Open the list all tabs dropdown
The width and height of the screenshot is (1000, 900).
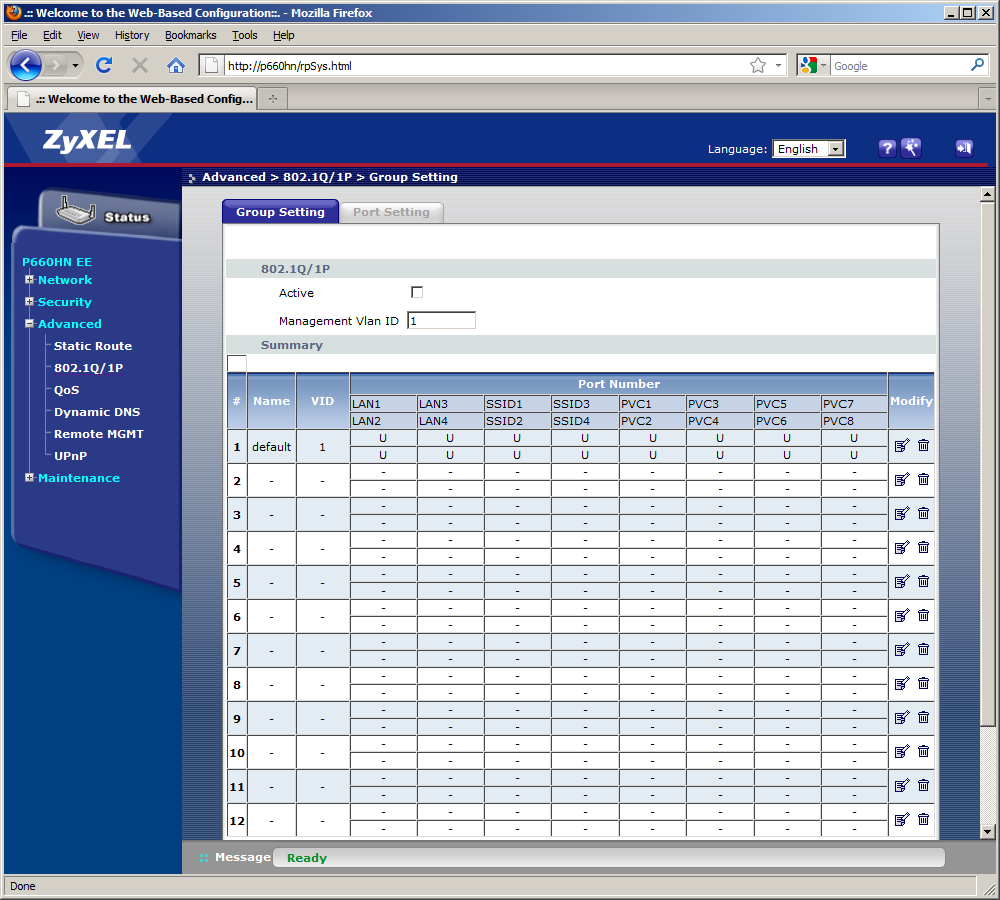987,99
